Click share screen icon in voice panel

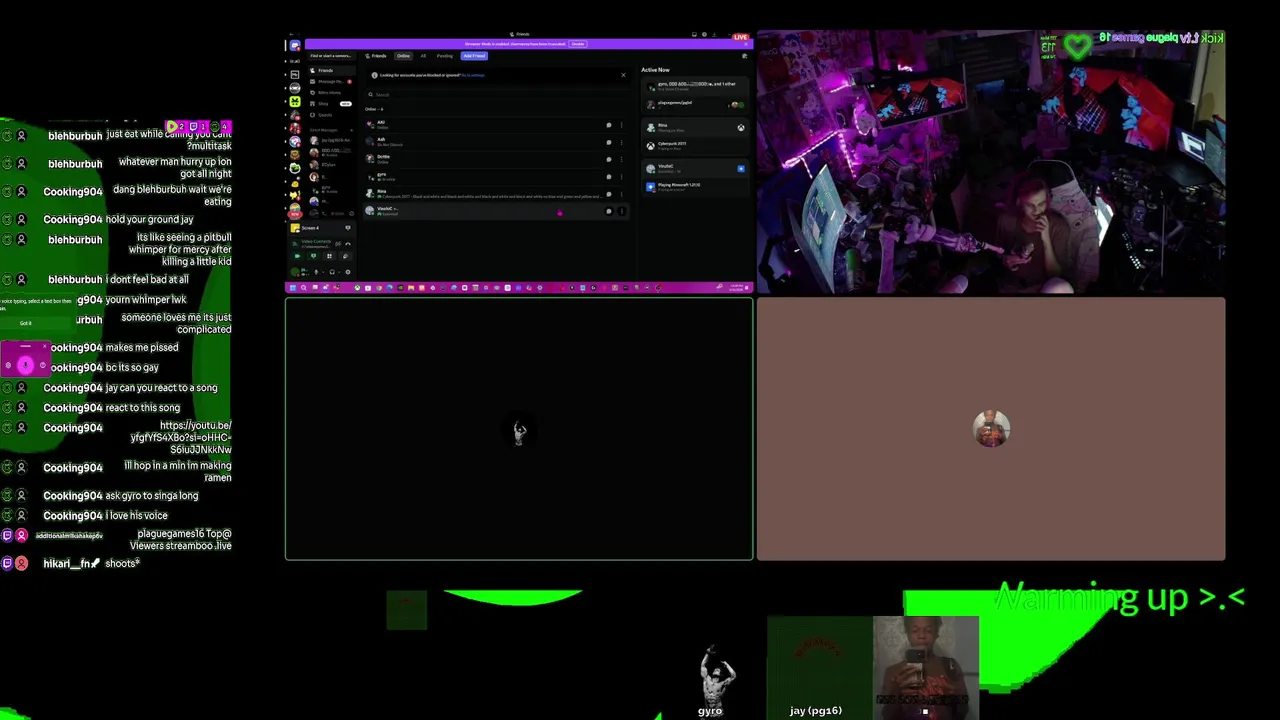point(313,256)
